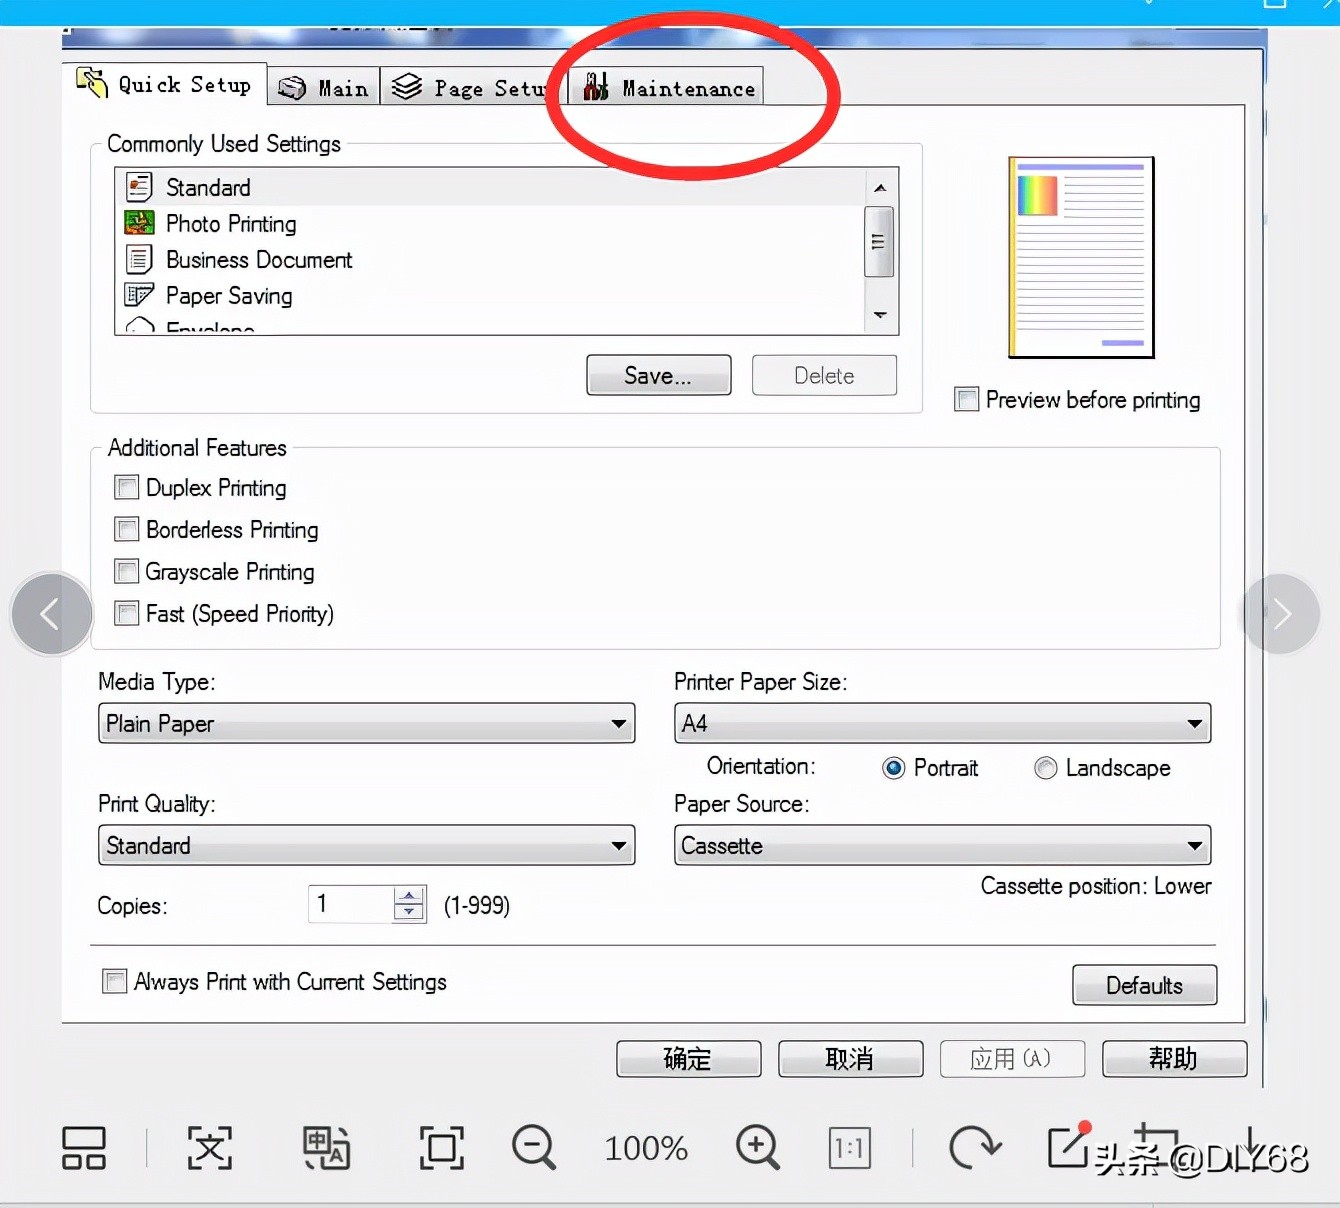Confirm with the 确定 button
The height and width of the screenshot is (1208, 1340).
pyautogui.click(x=689, y=1059)
